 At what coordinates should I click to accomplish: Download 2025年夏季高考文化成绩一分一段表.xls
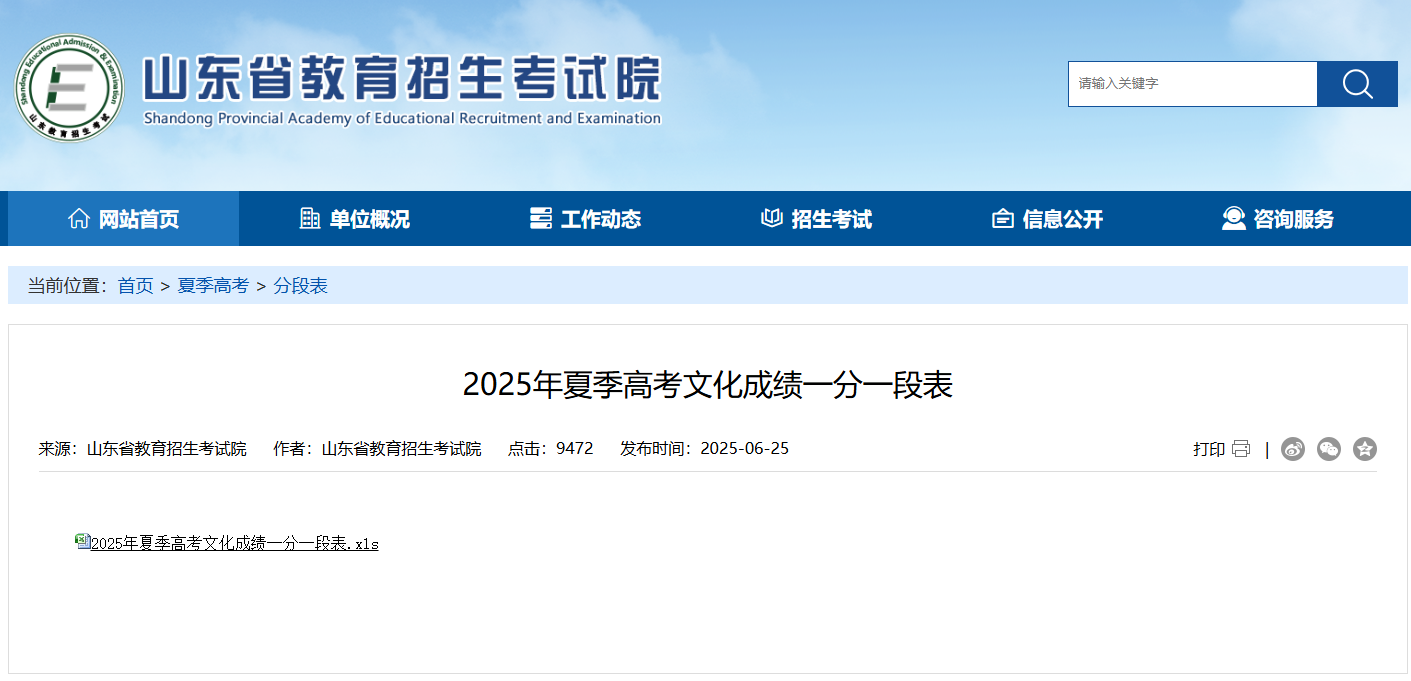(235, 544)
